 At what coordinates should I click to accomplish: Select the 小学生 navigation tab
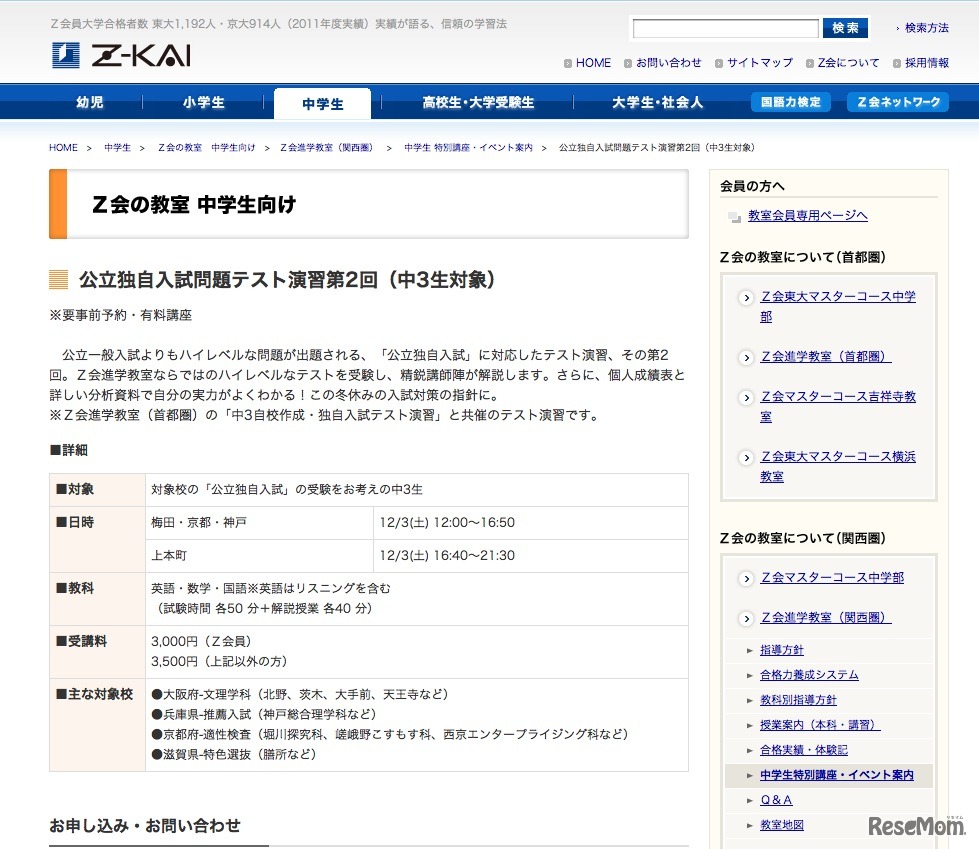[x=204, y=103]
